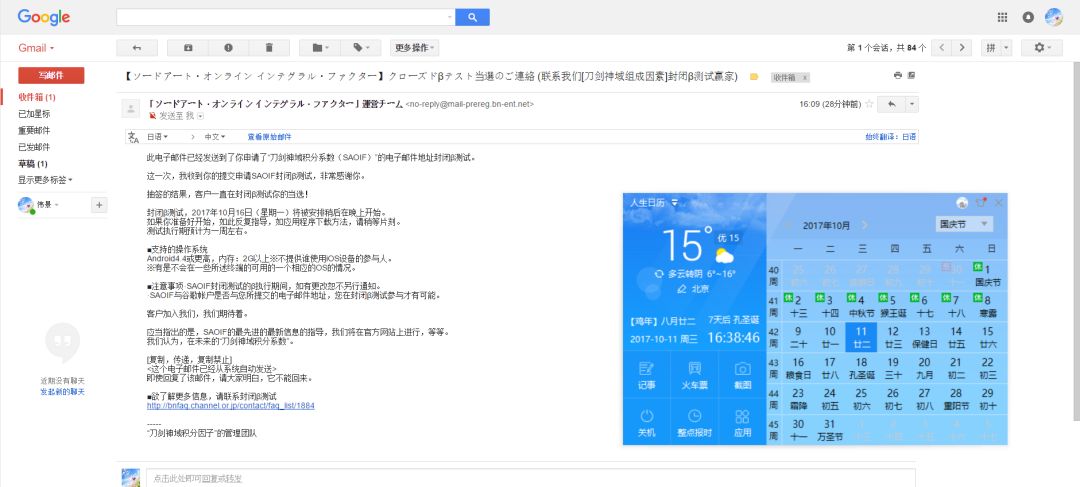Viewport: 1080px width, 487px height.
Task: Open the 日语 source language dropdown
Action: click(x=157, y=137)
